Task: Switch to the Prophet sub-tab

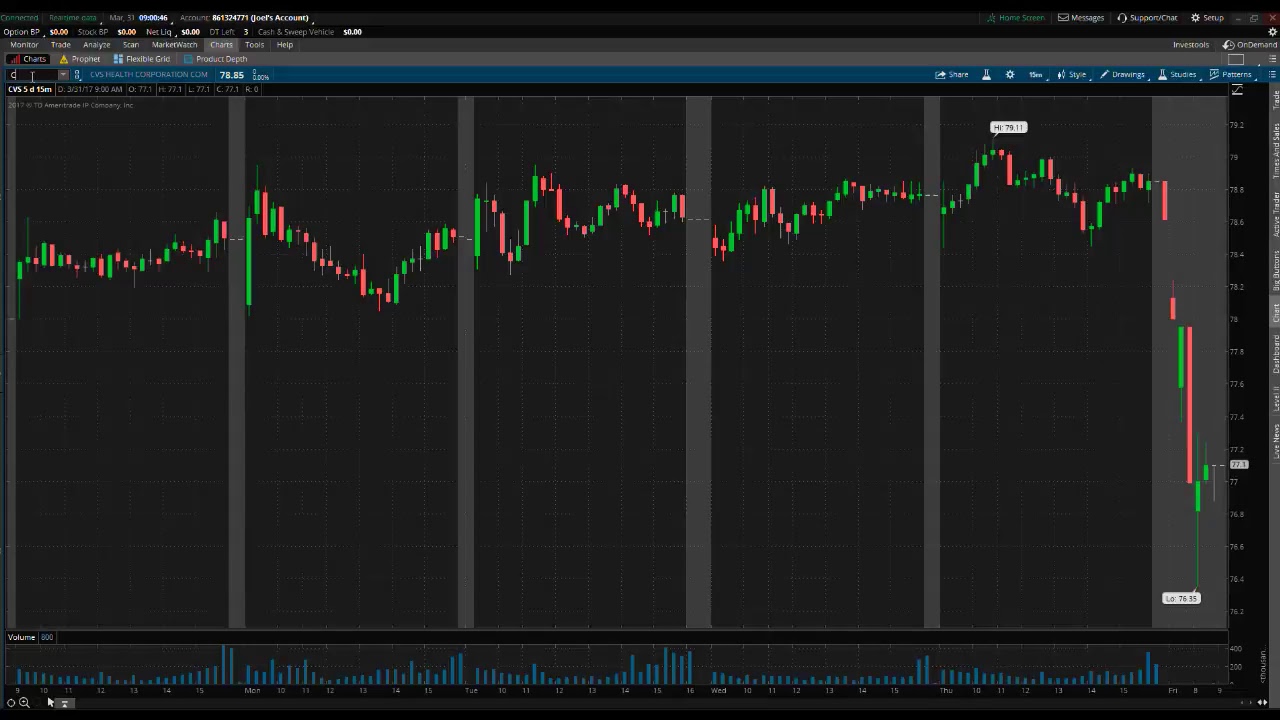Action: 80,59
